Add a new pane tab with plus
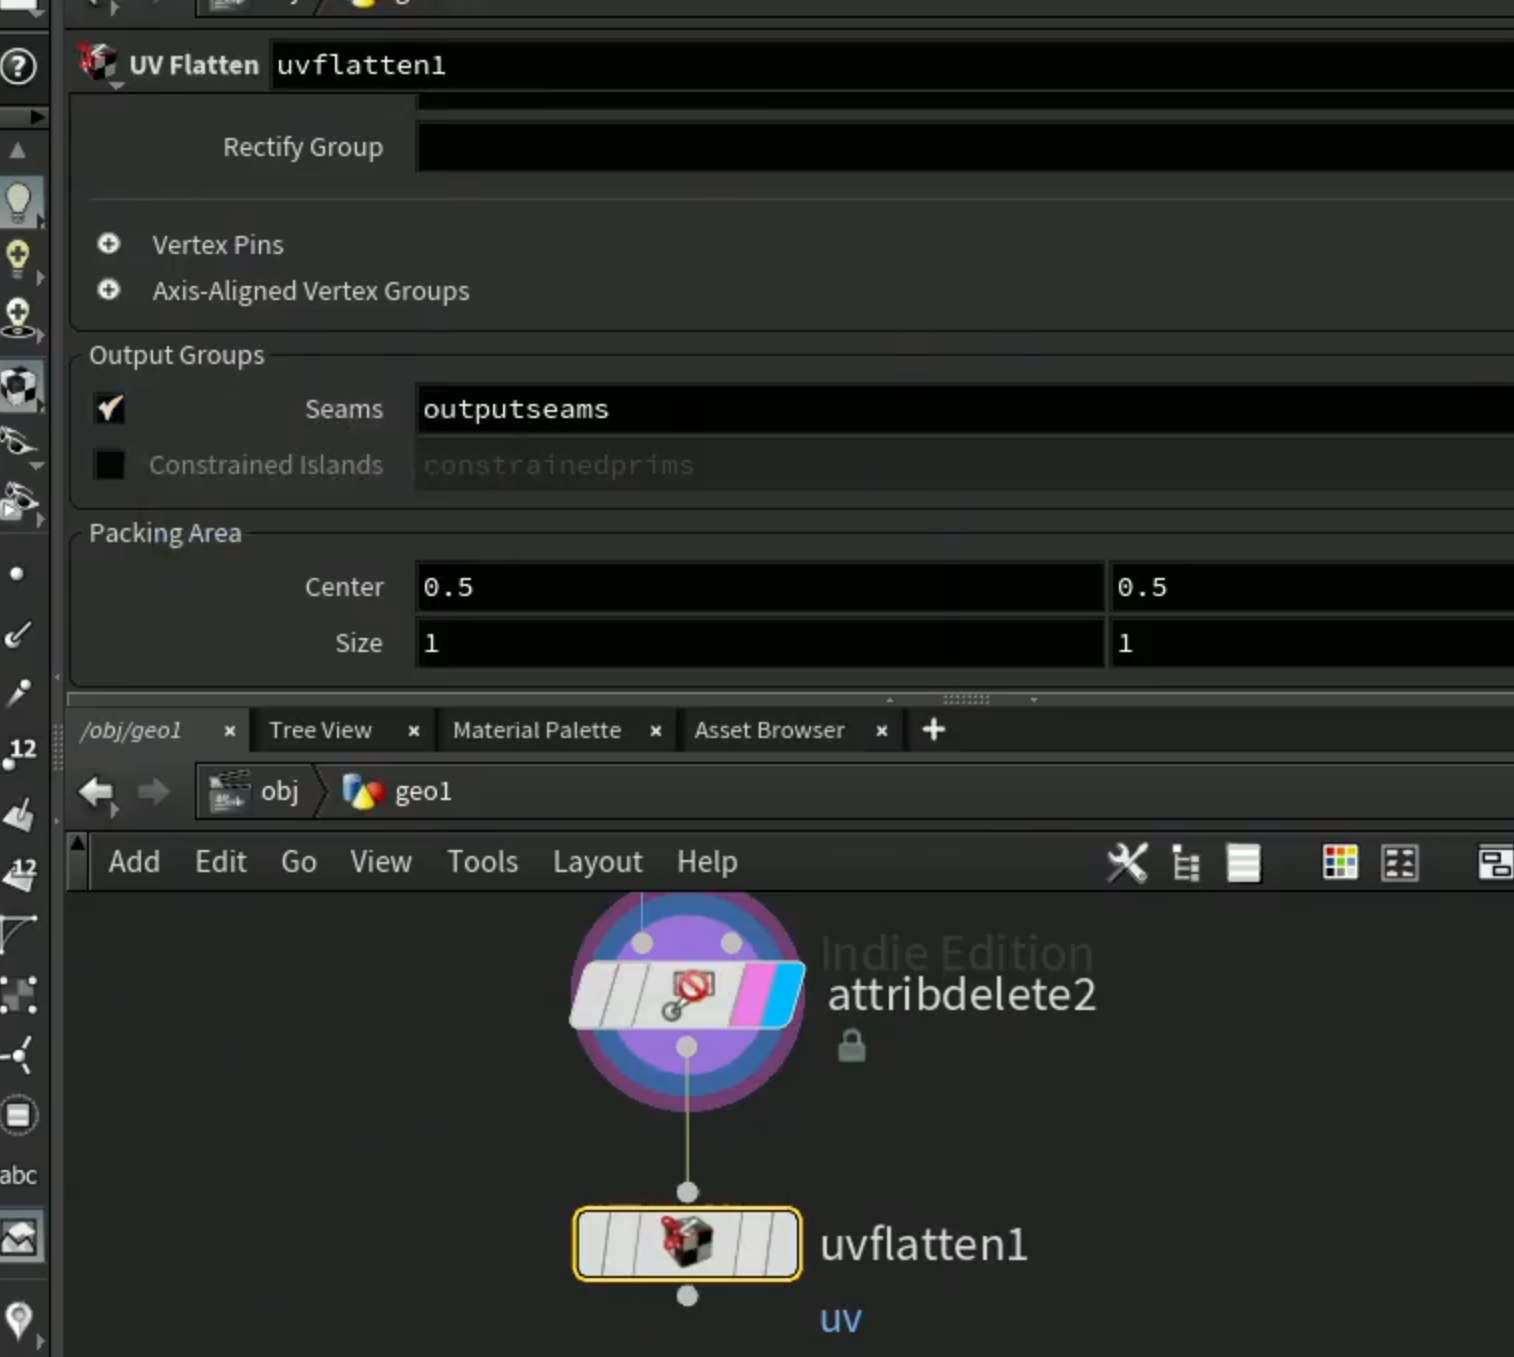This screenshot has width=1514, height=1357. point(934,730)
